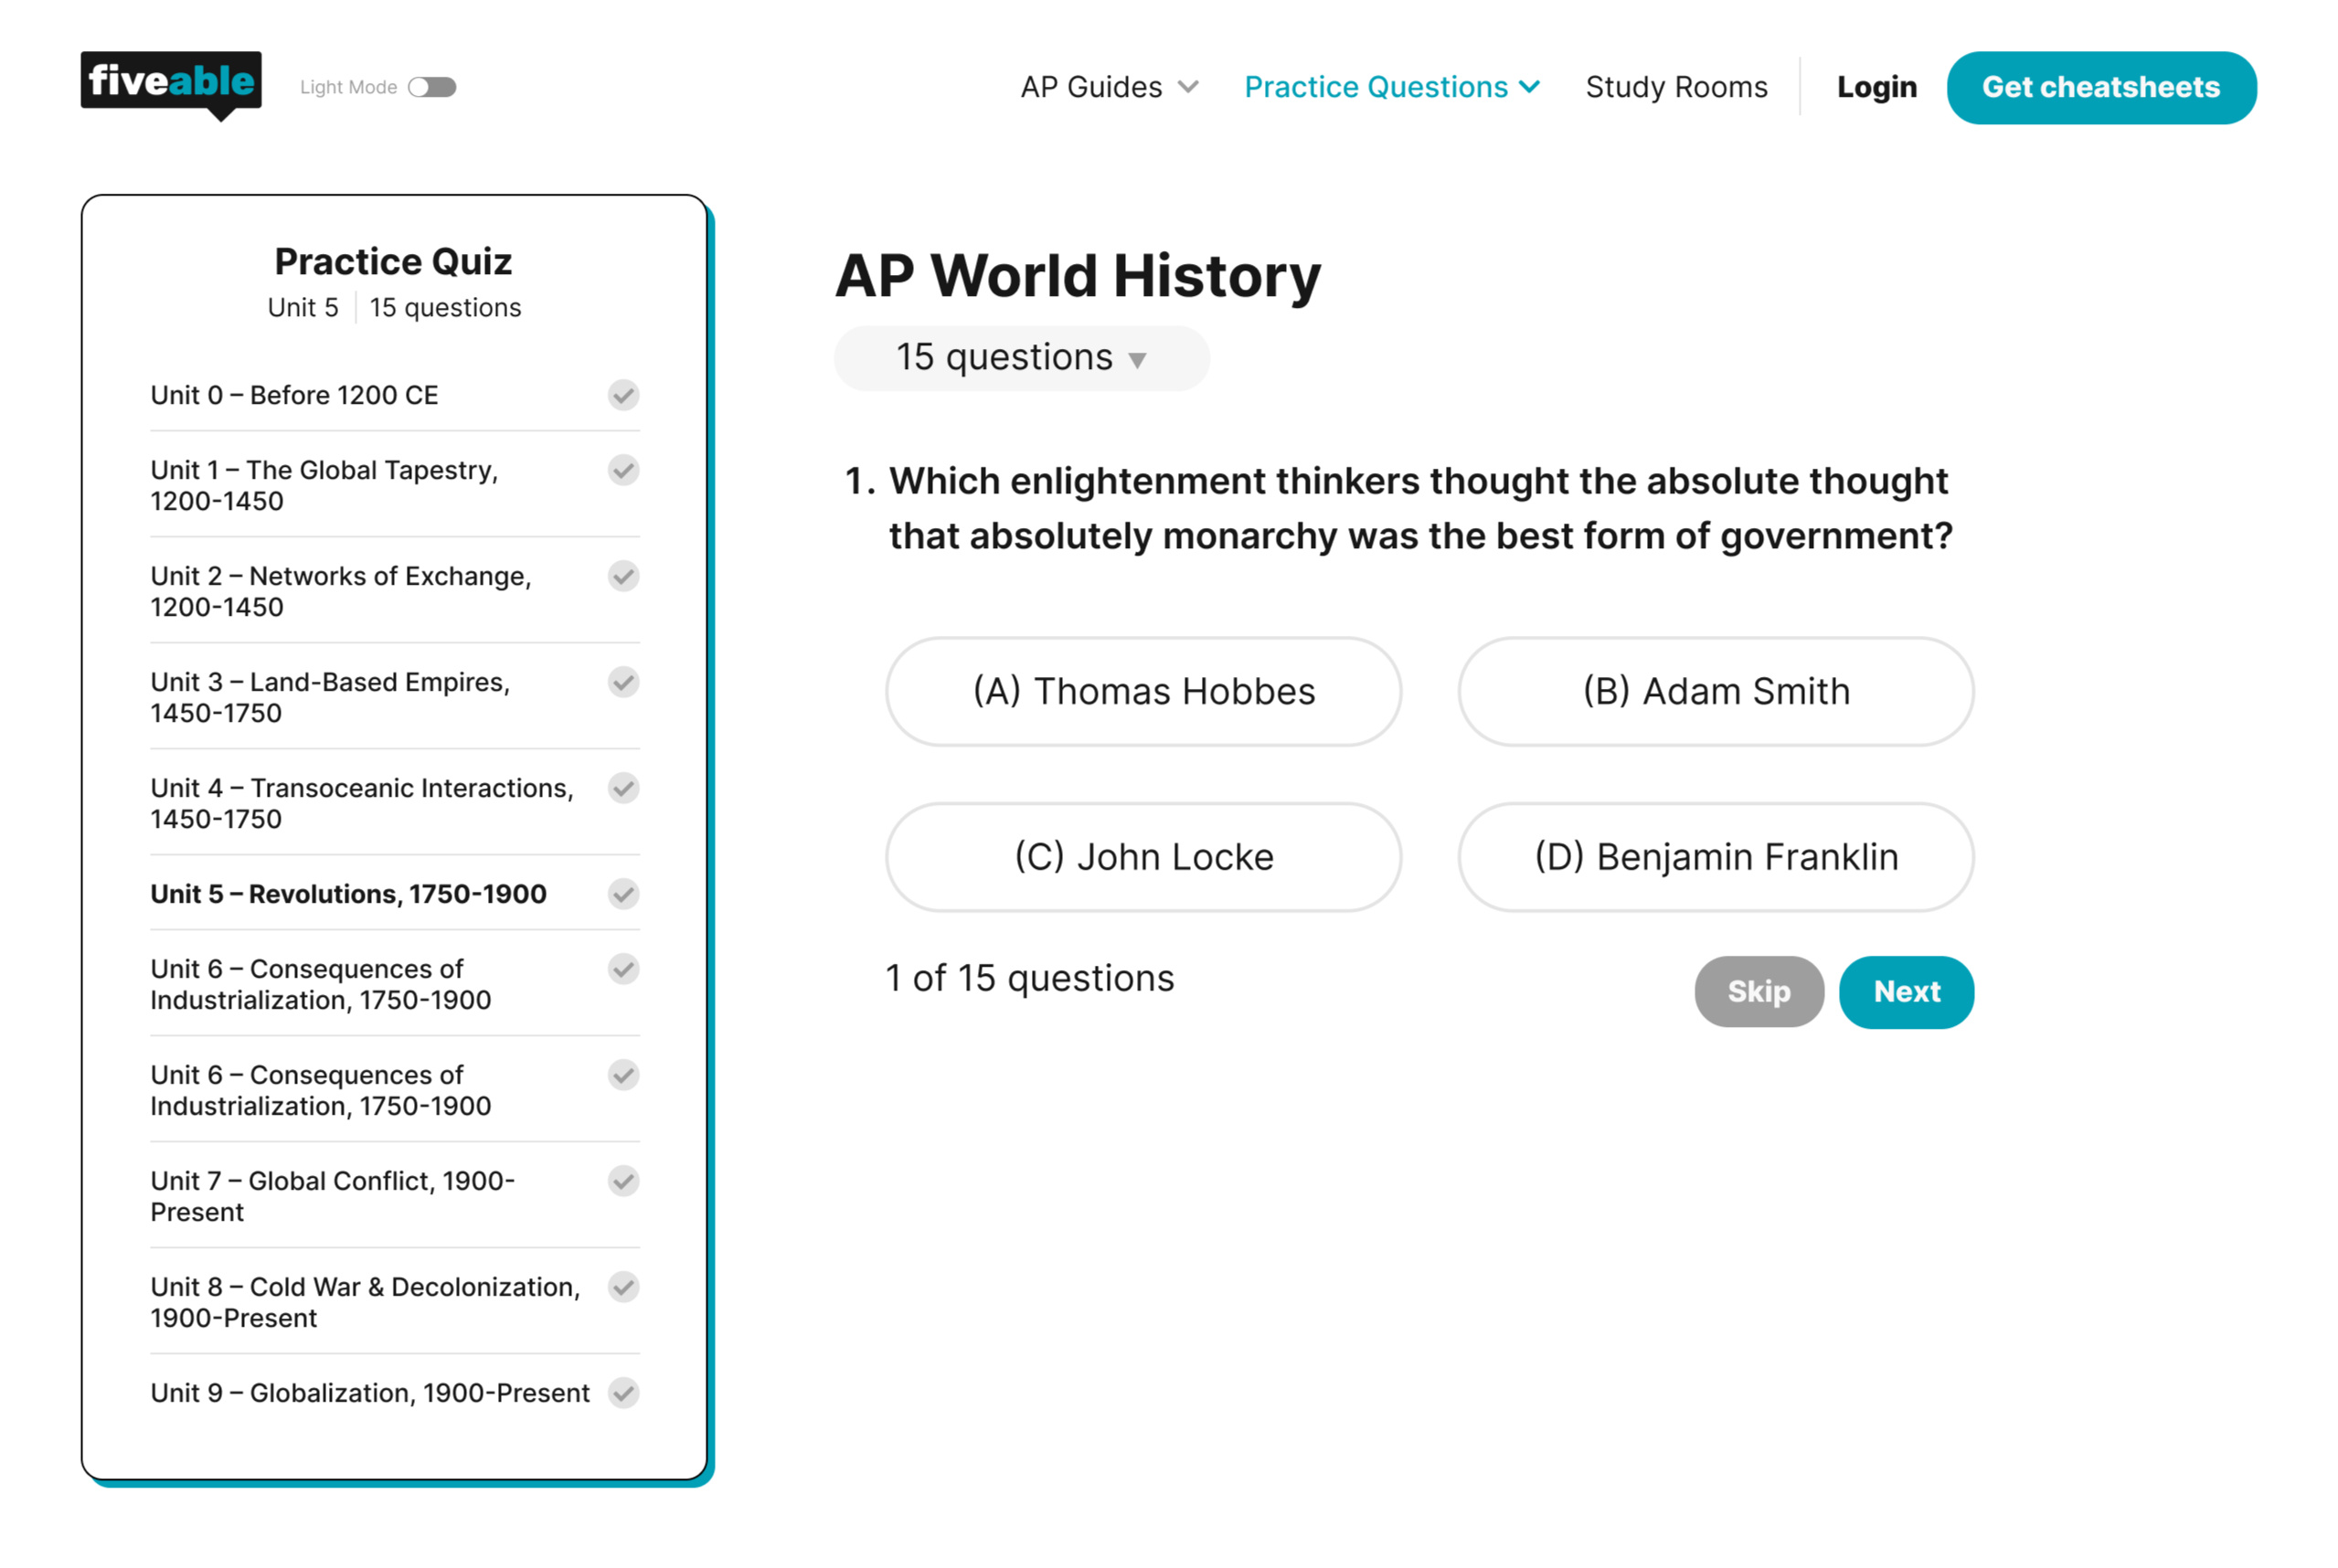The width and height of the screenshot is (2338, 1568).
Task: Click checkmark icon for Unit 0
Action: tap(623, 395)
